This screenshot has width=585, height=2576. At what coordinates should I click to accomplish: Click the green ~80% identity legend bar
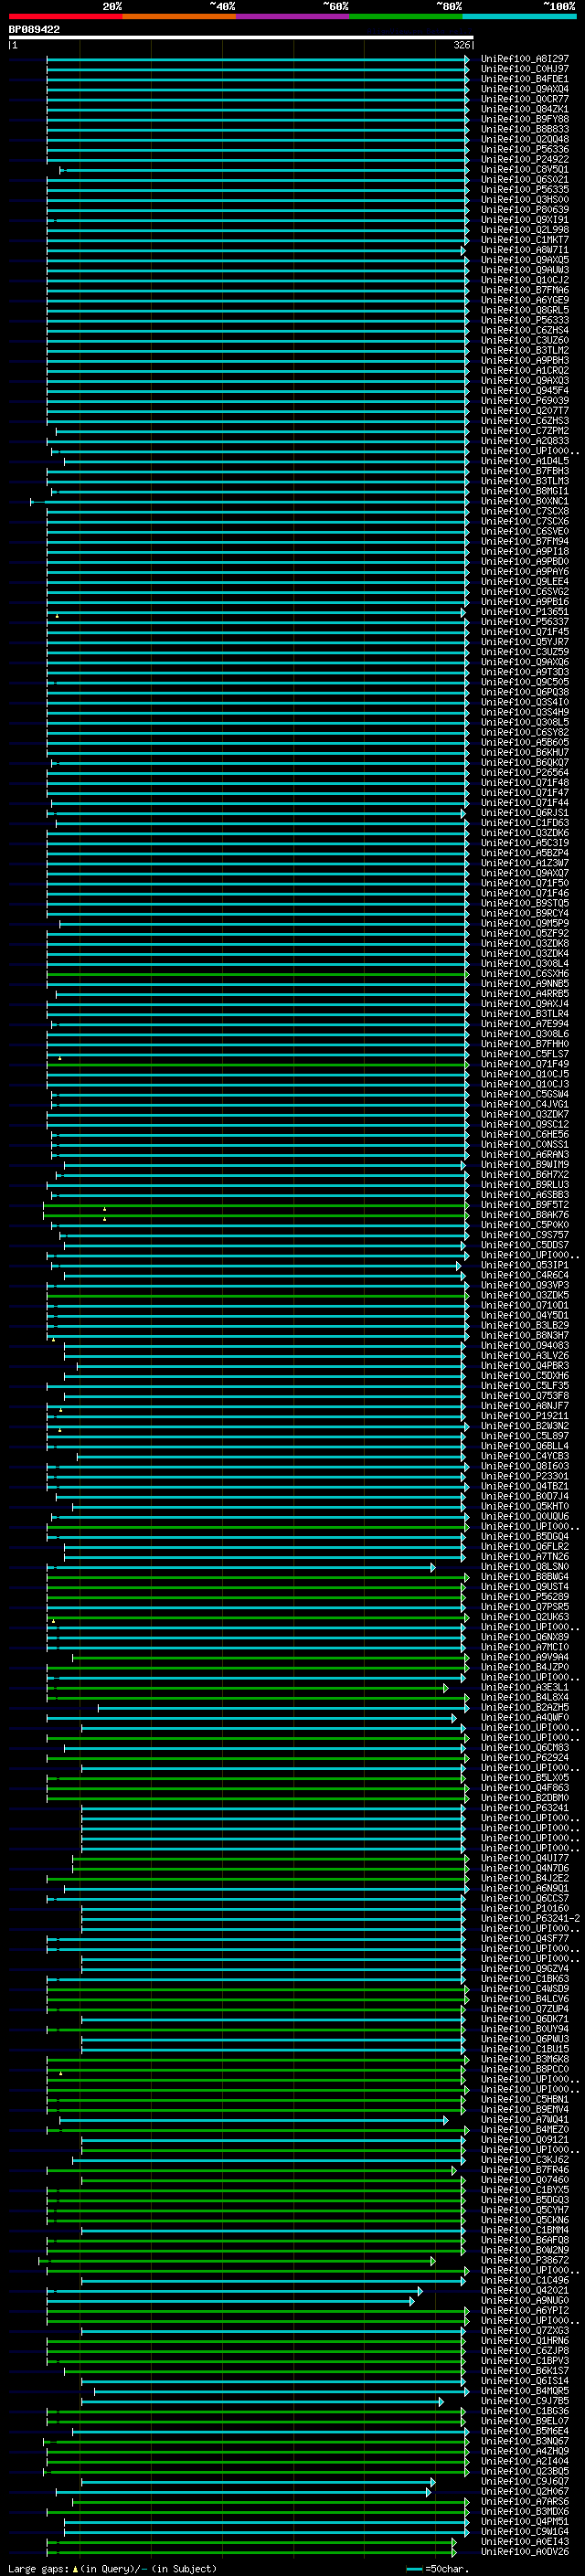pos(406,16)
